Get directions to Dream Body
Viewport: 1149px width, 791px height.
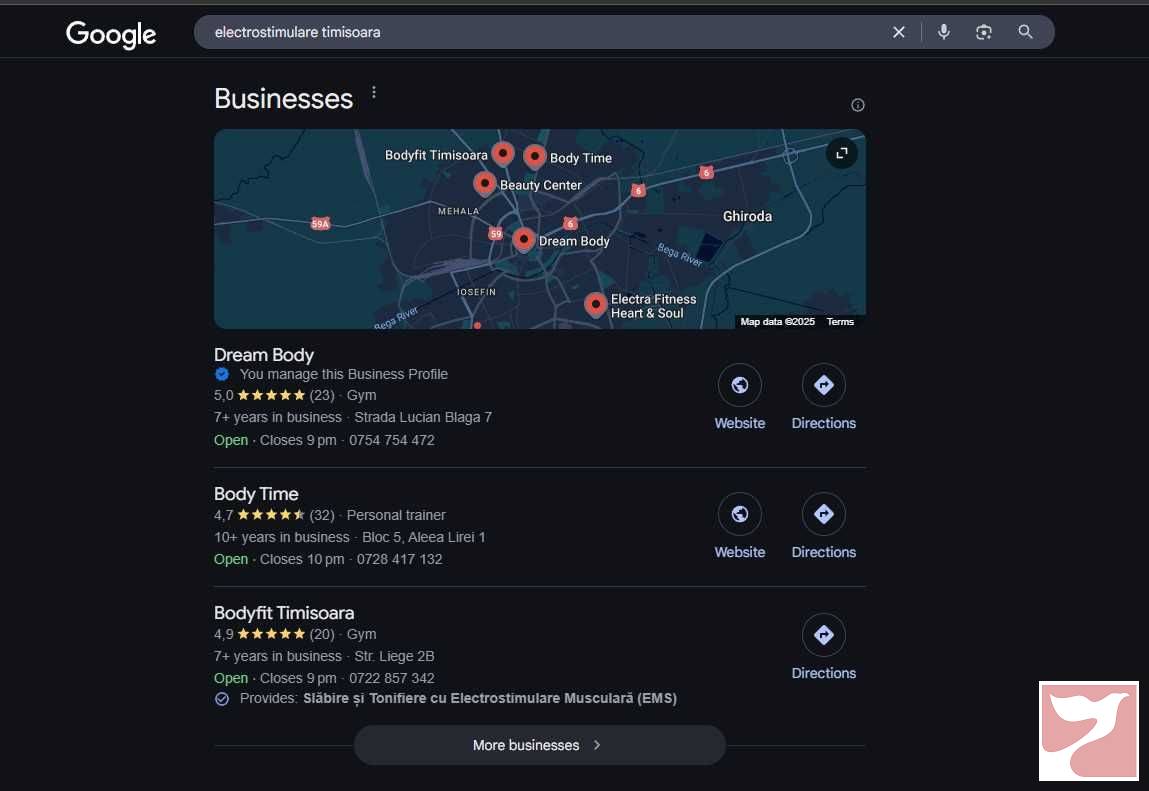point(824,385)
